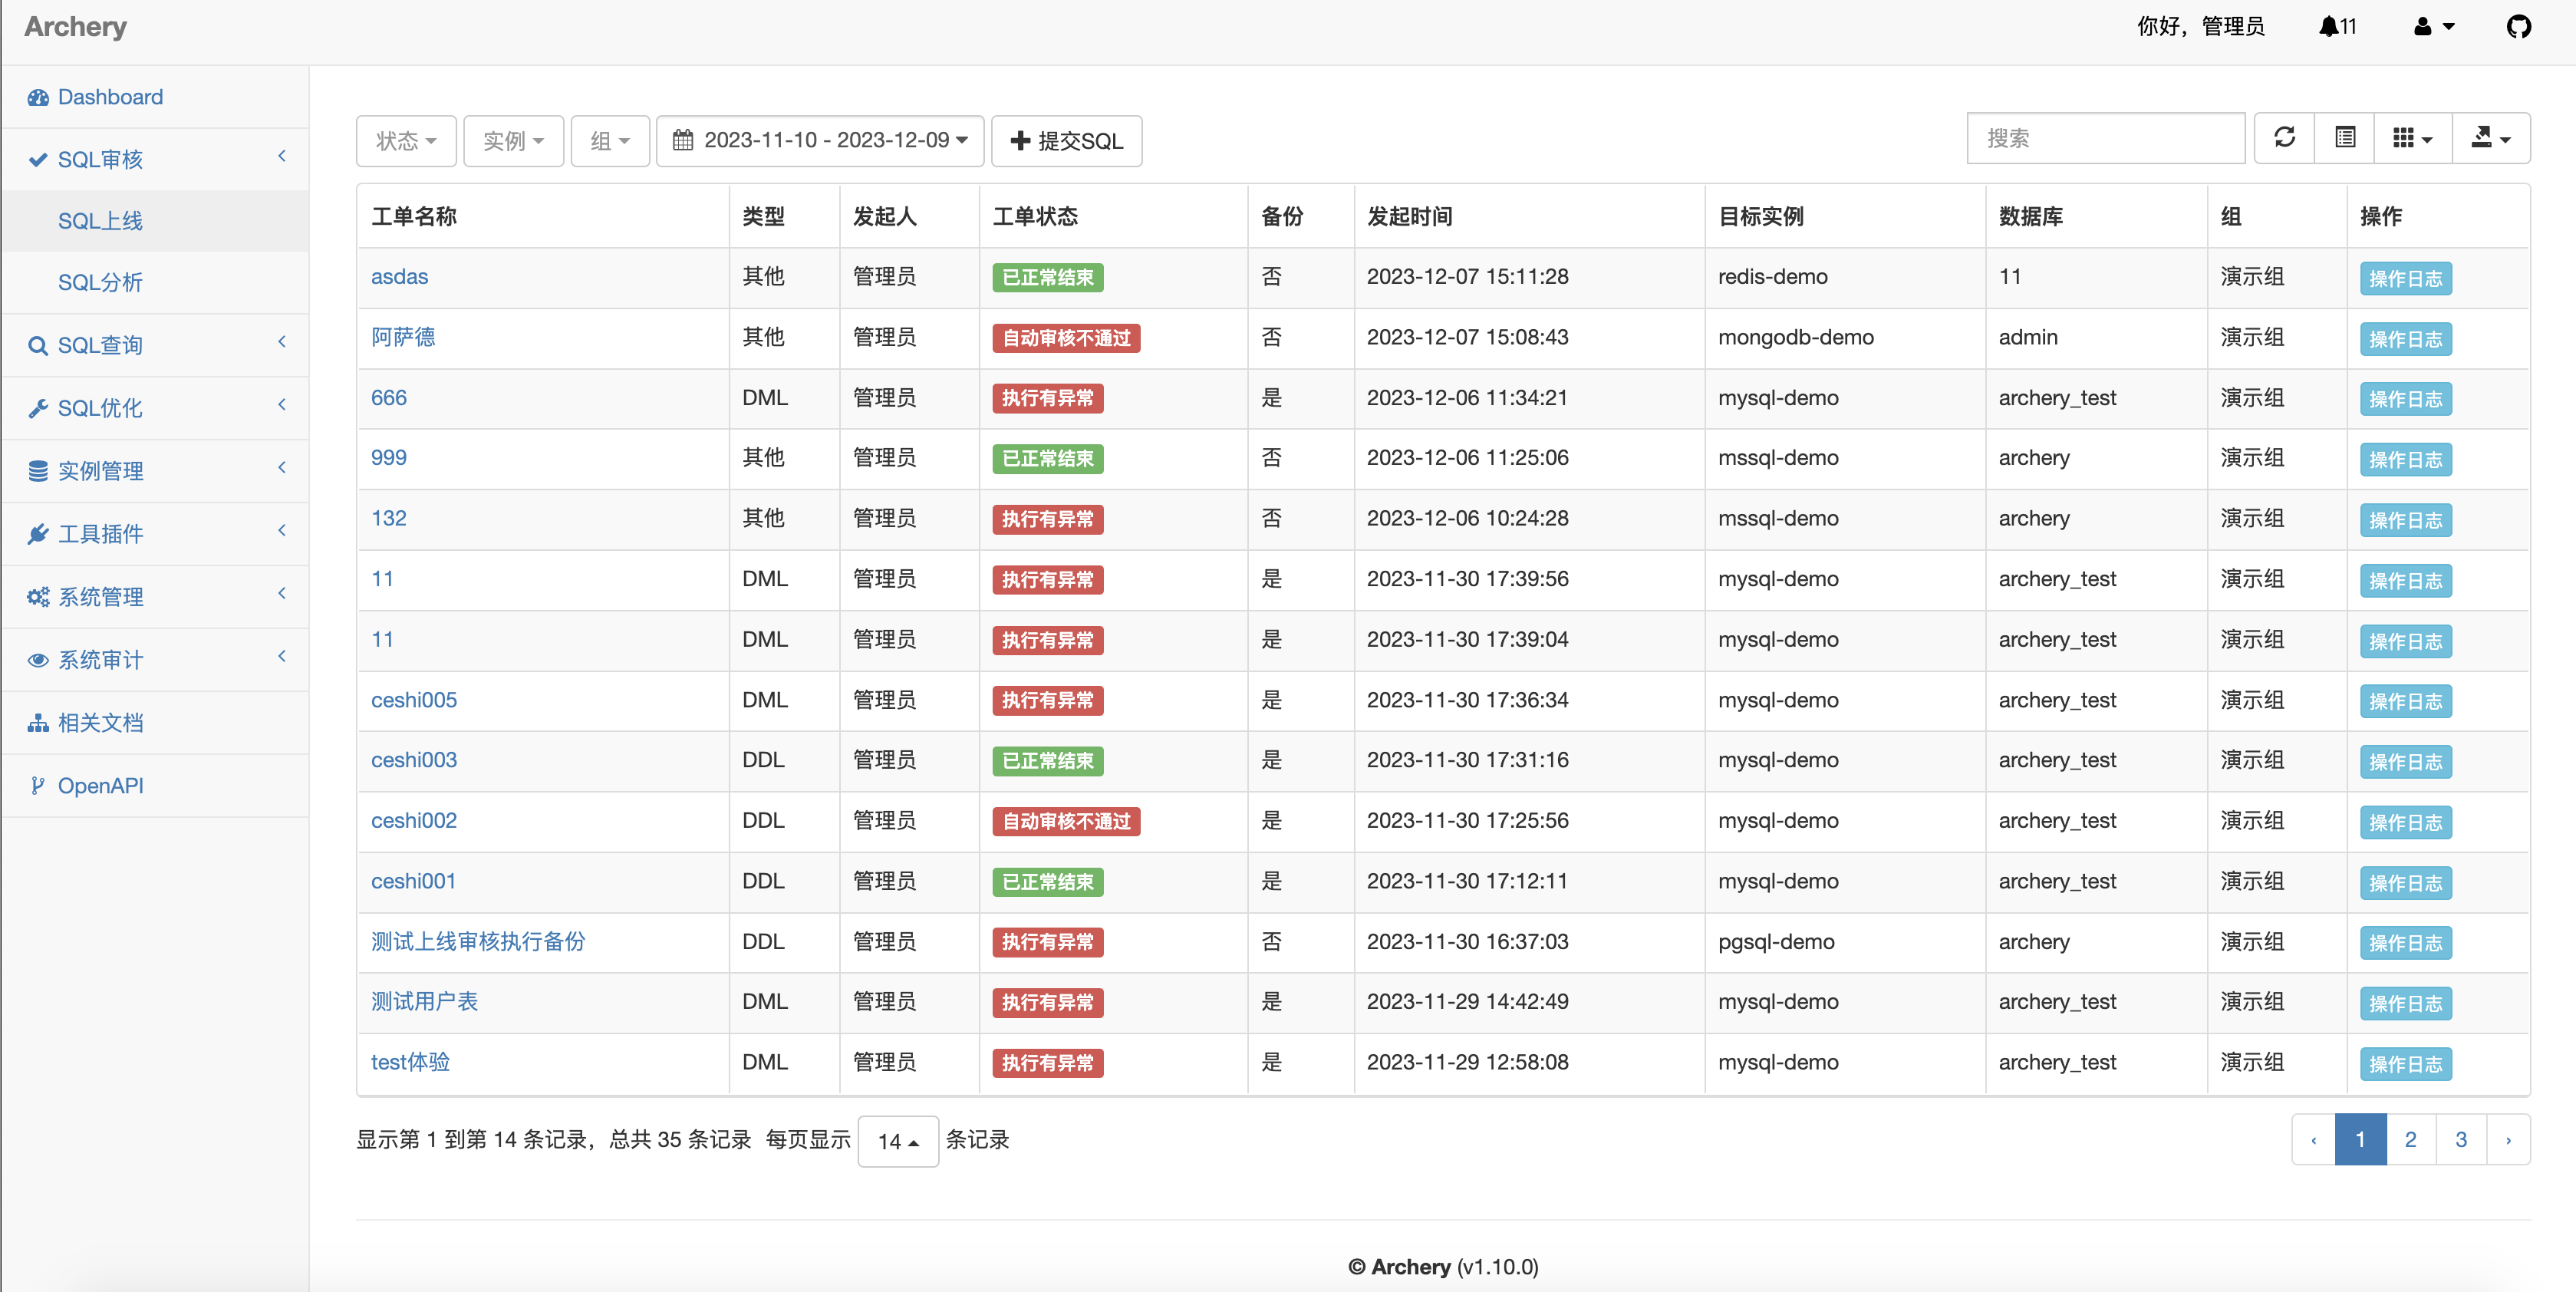2576x1292 pixels.
Task: Click the 自动审核不通过 badge for ceshi002
Action: [1066, 822]
